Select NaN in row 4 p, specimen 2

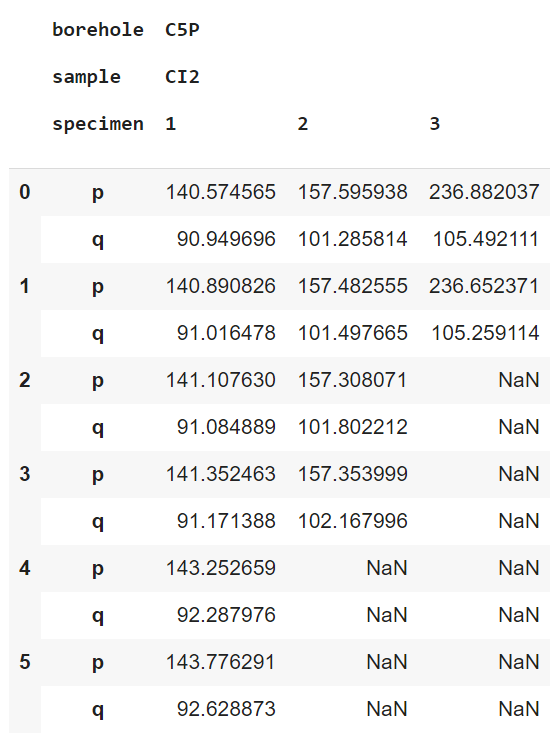(x=387, y=568)
